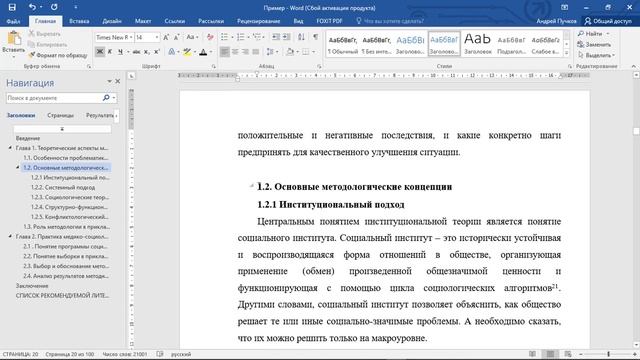Open the Стили pane launcher

570,66
